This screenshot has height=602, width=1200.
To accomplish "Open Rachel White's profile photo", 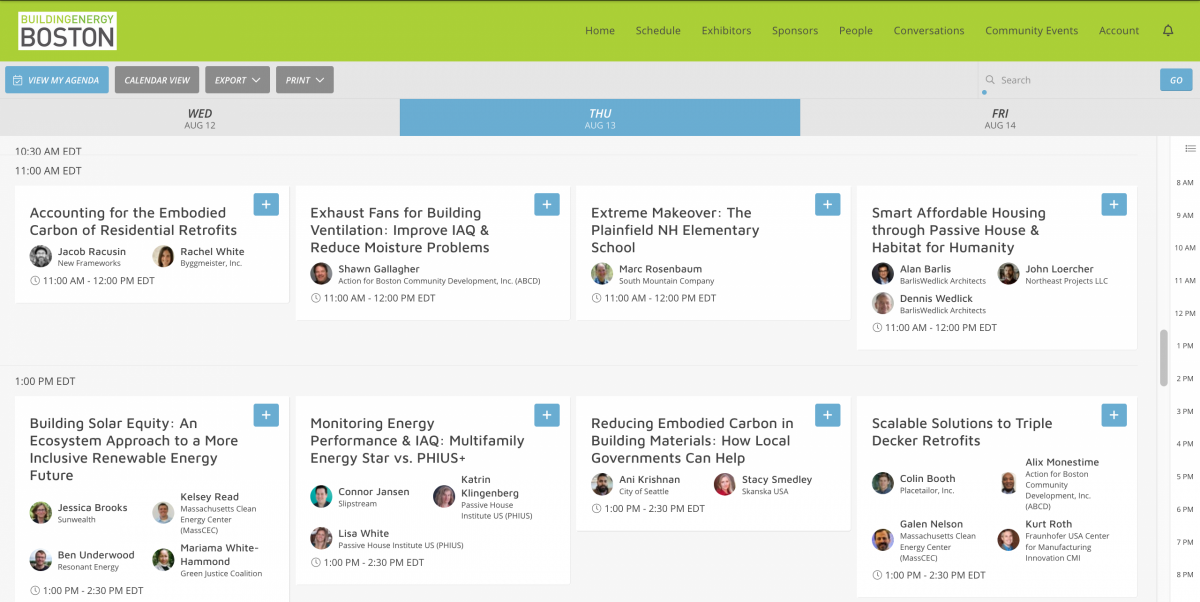I will tap(163, 257).
